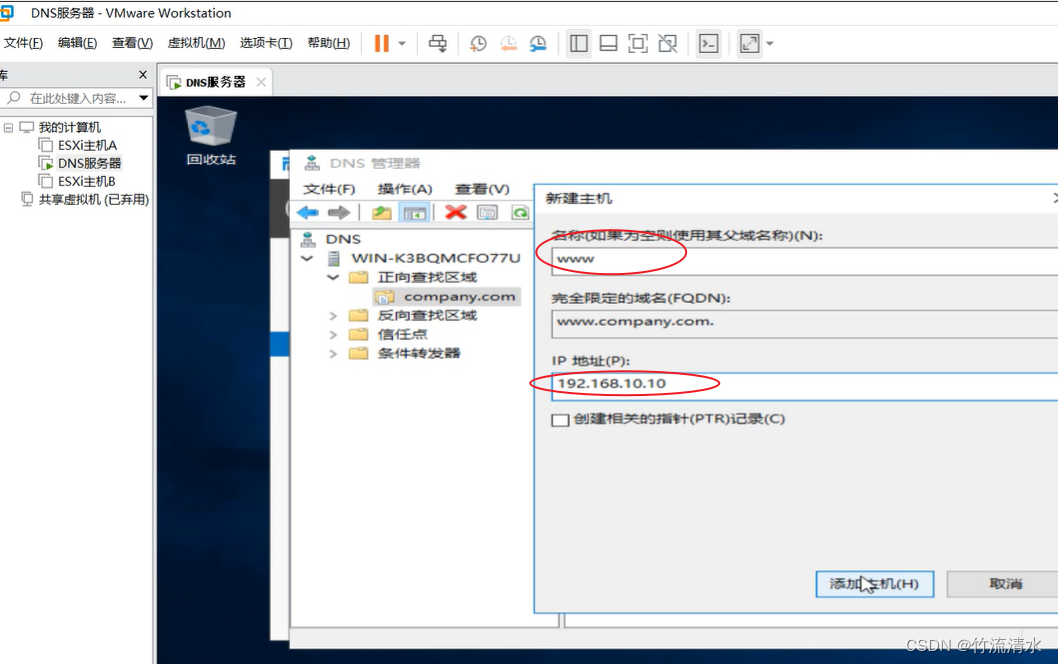Select 我的计算机 in the library tree
Image resolution: width=1058 pixels, height=664 pixels.
69,127
